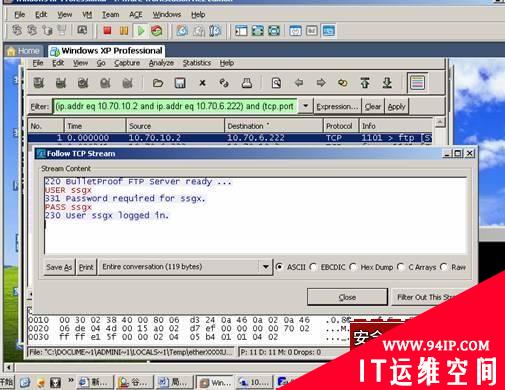Click the green VMware power on (play) icon
The height and width of the screenshot is (390, 505).
click(141, 31)
